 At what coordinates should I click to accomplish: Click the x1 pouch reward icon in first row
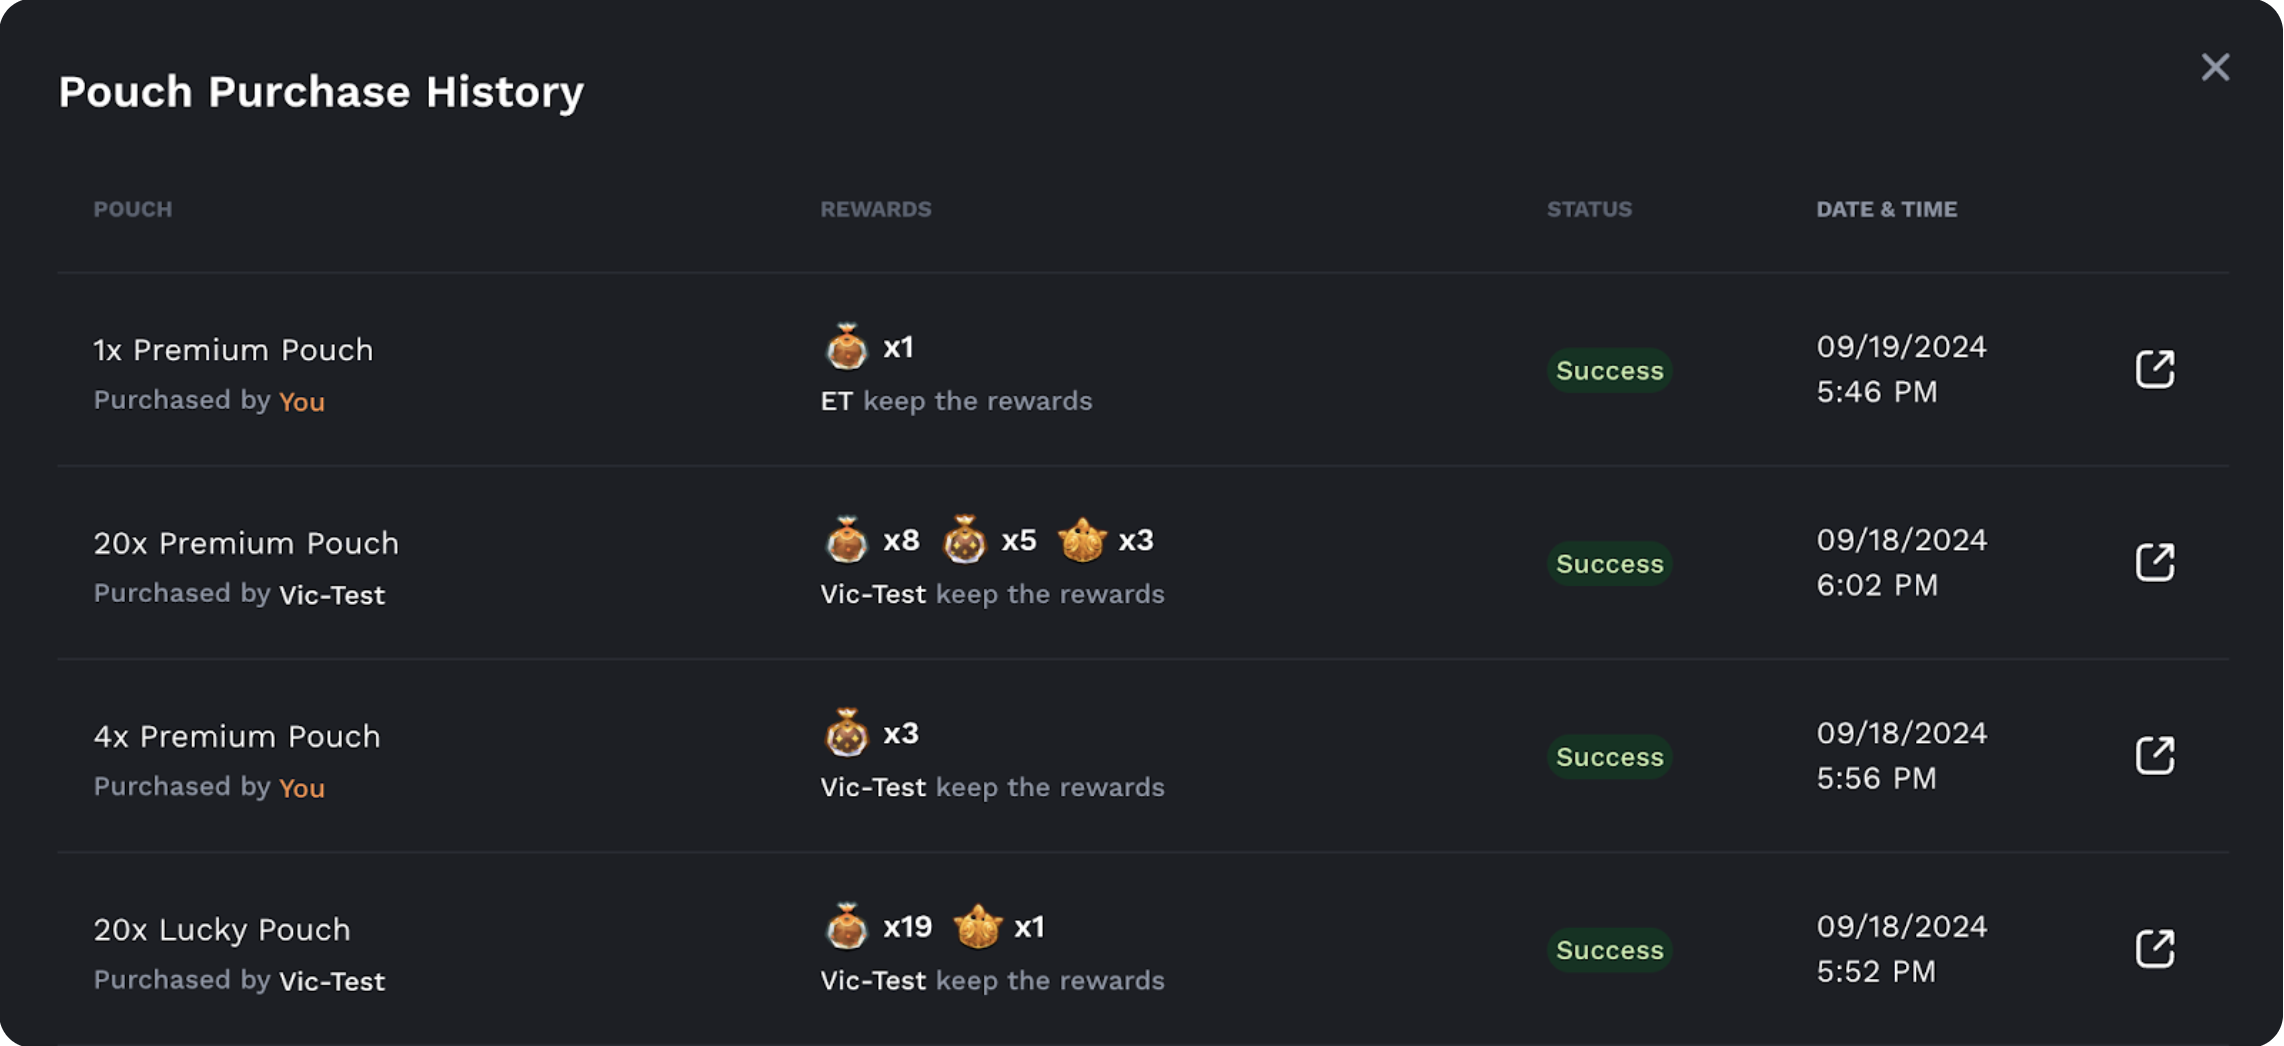(x=846, y=346)
